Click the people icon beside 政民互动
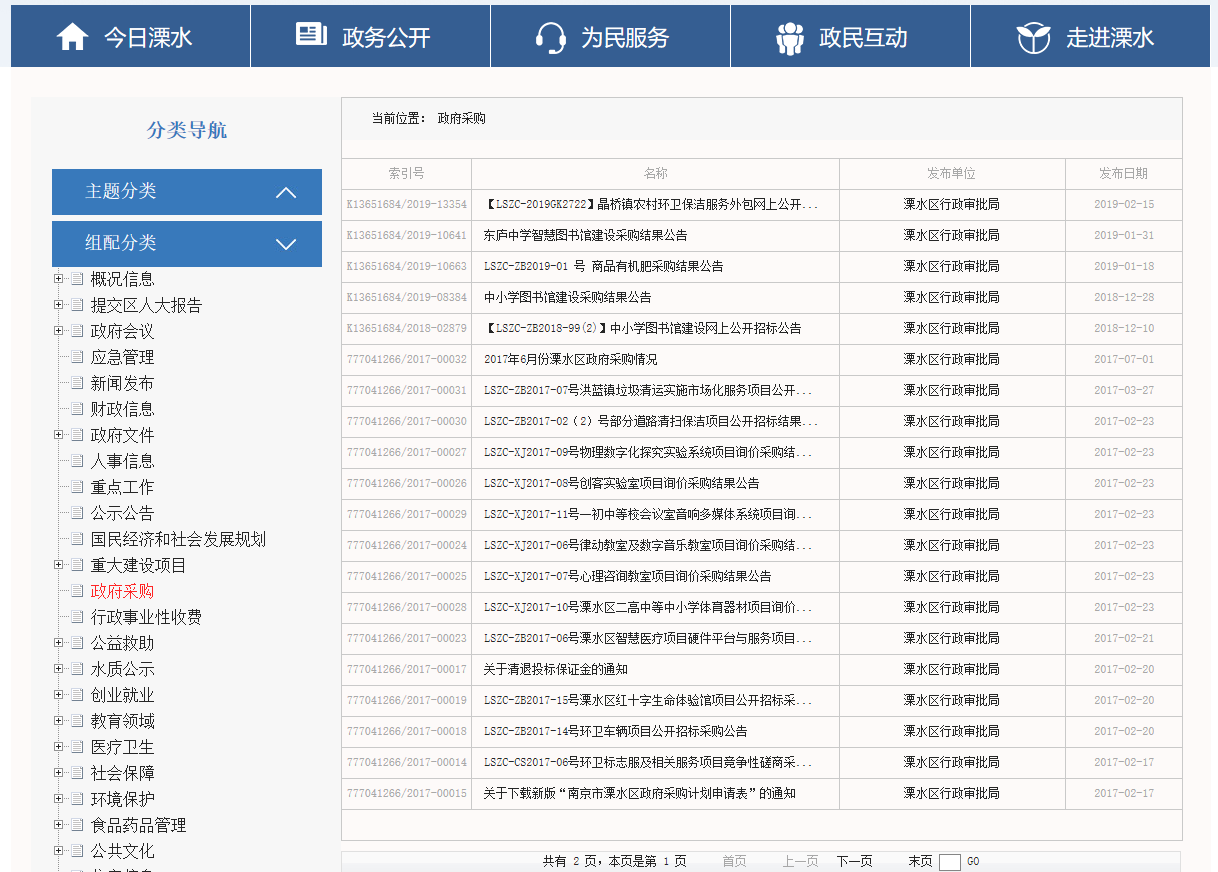This screenshot has height=872, width=1218. click(790, 38)
